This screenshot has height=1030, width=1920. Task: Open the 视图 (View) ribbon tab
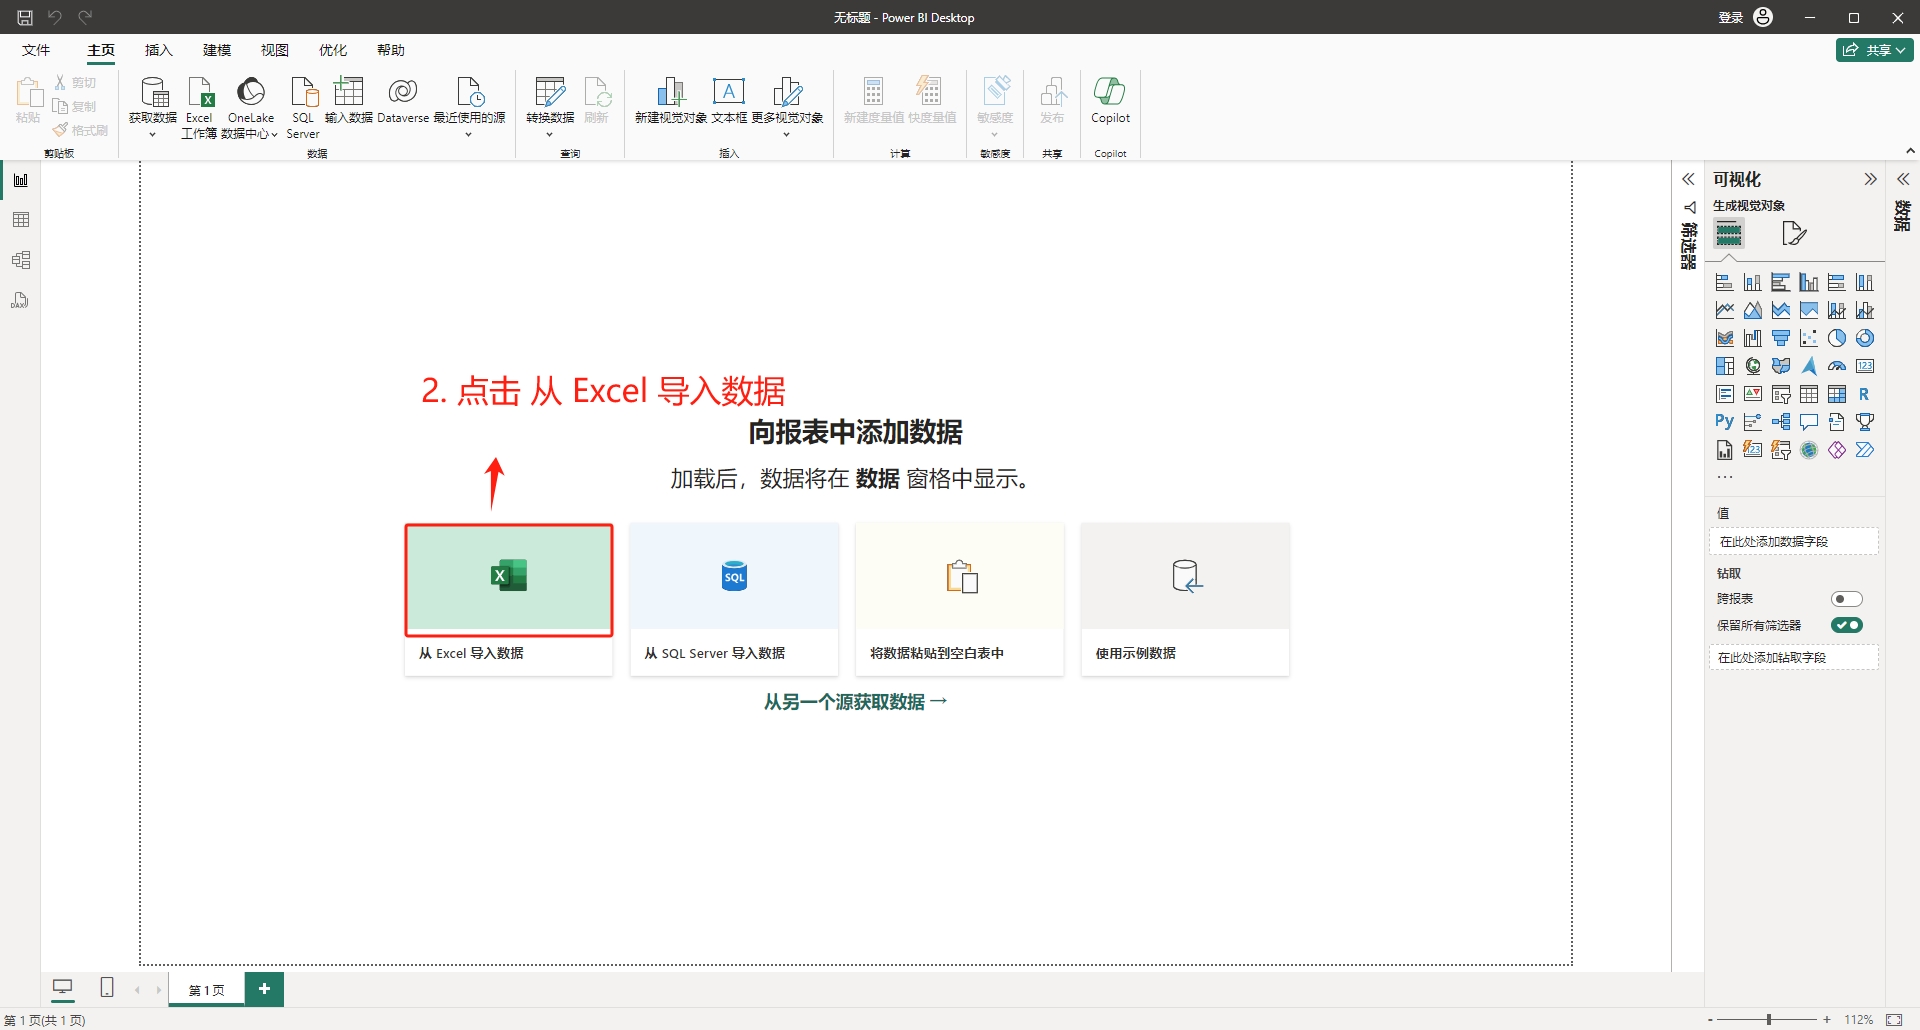click(x=275, y=50)
